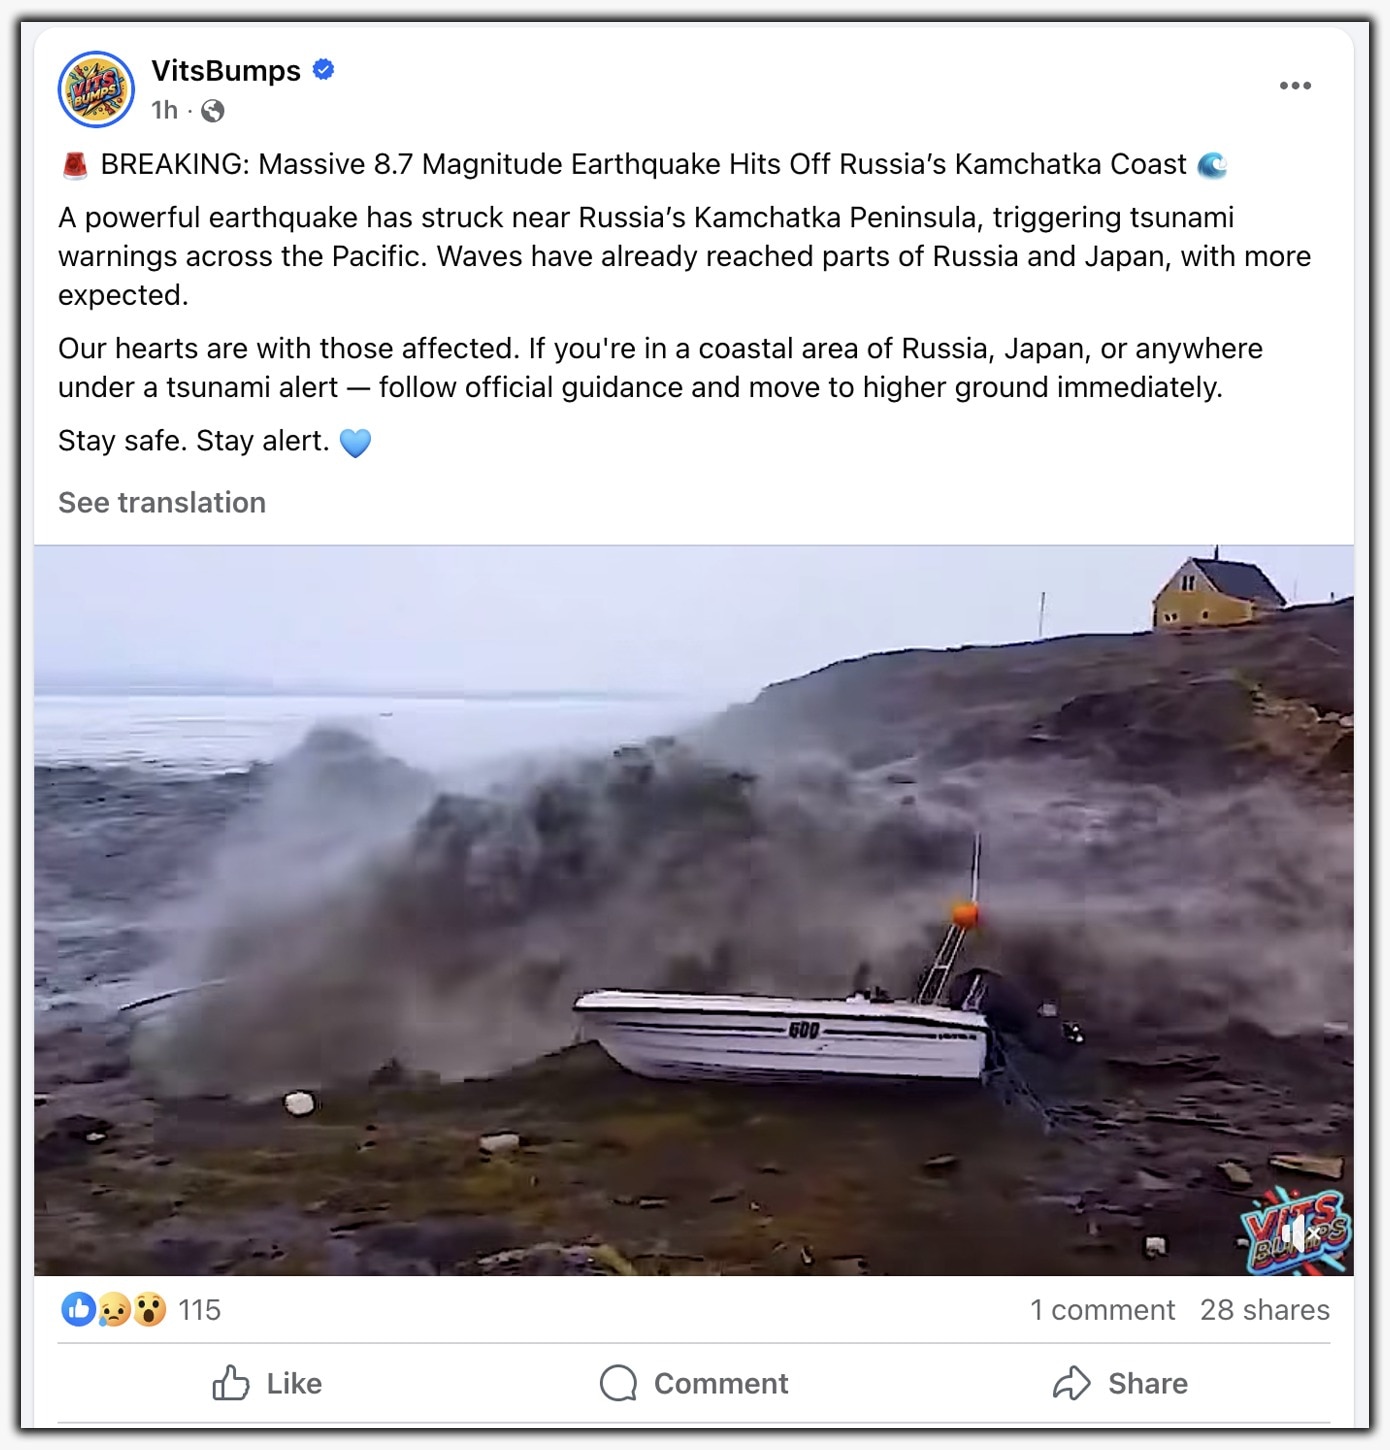The image size is (1390, 1450).
Task: Click the red siren emoji before BREAKING
Action: [75, 165]
